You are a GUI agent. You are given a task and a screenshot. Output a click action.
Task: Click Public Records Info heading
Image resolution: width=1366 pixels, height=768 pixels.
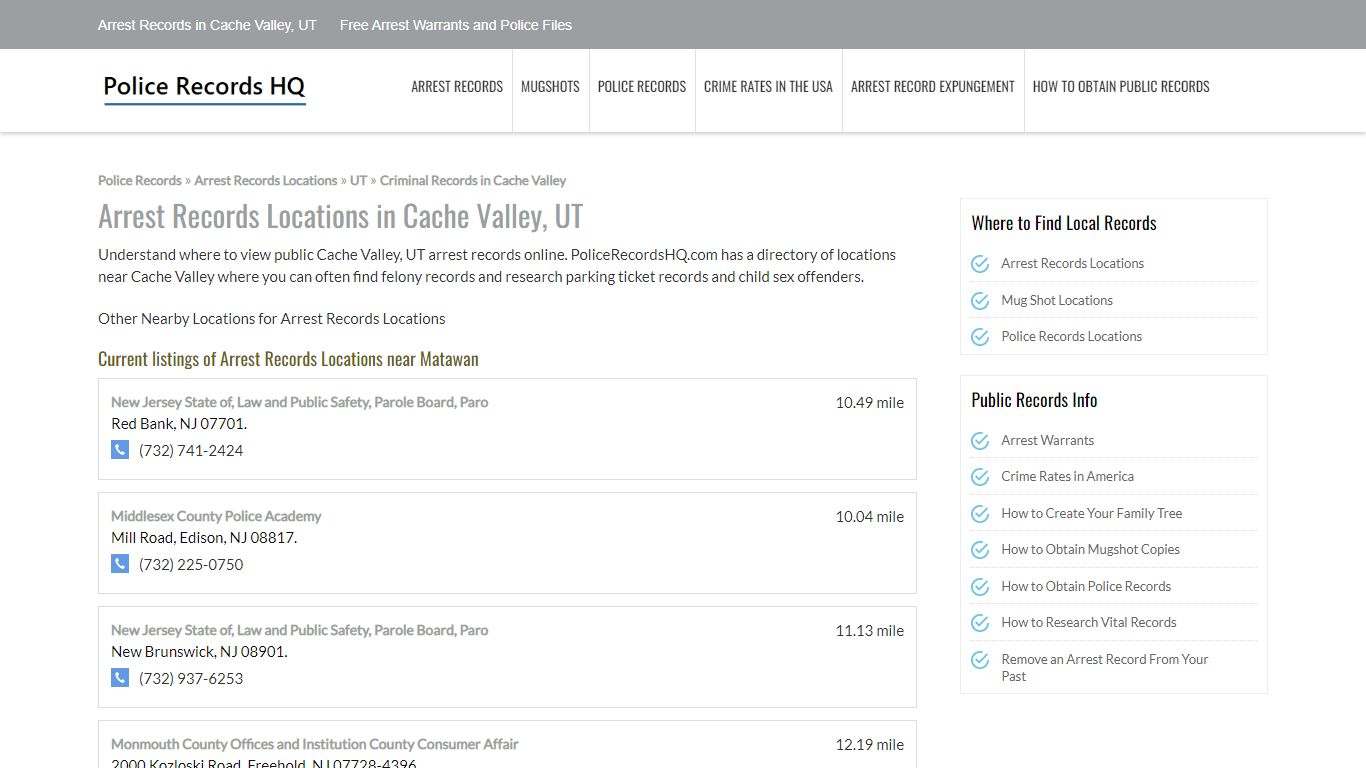coord(1034,400)
